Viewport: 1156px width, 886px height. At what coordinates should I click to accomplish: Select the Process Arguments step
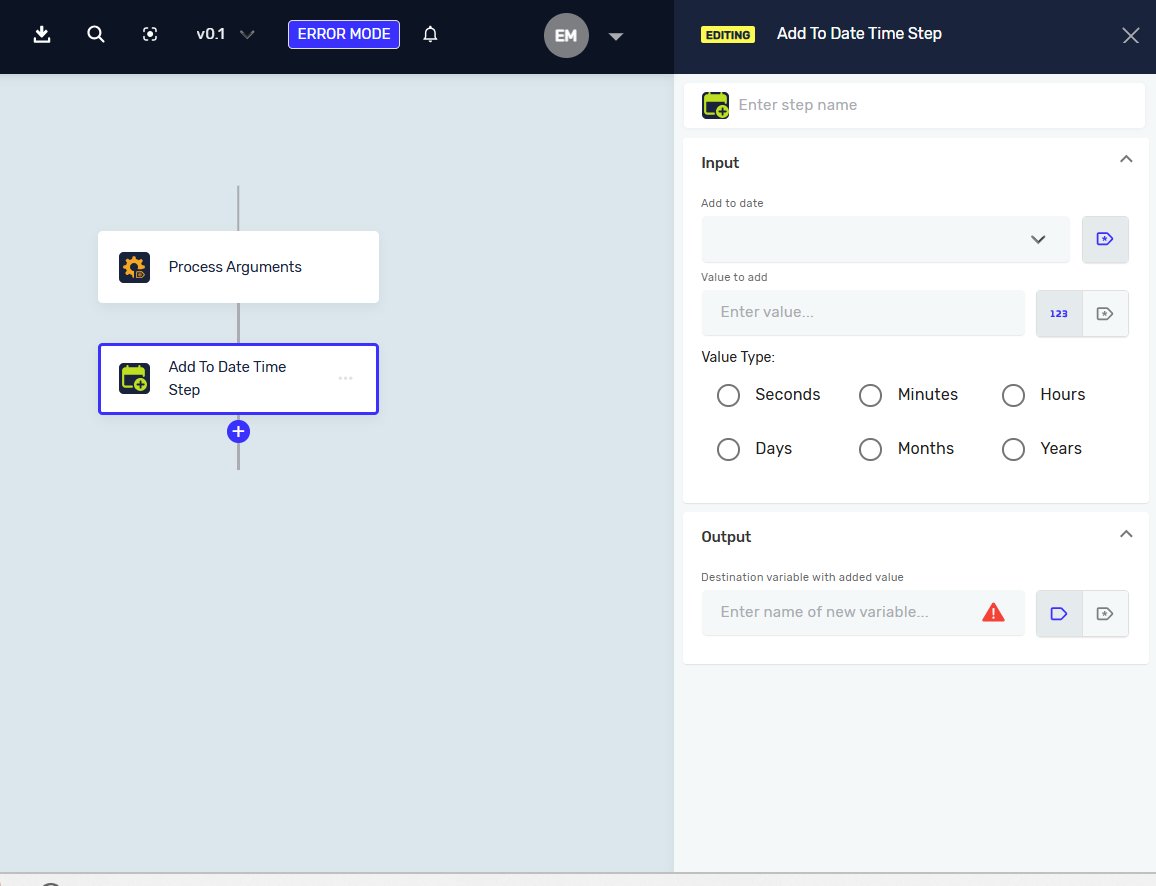(x=238, y=267)
